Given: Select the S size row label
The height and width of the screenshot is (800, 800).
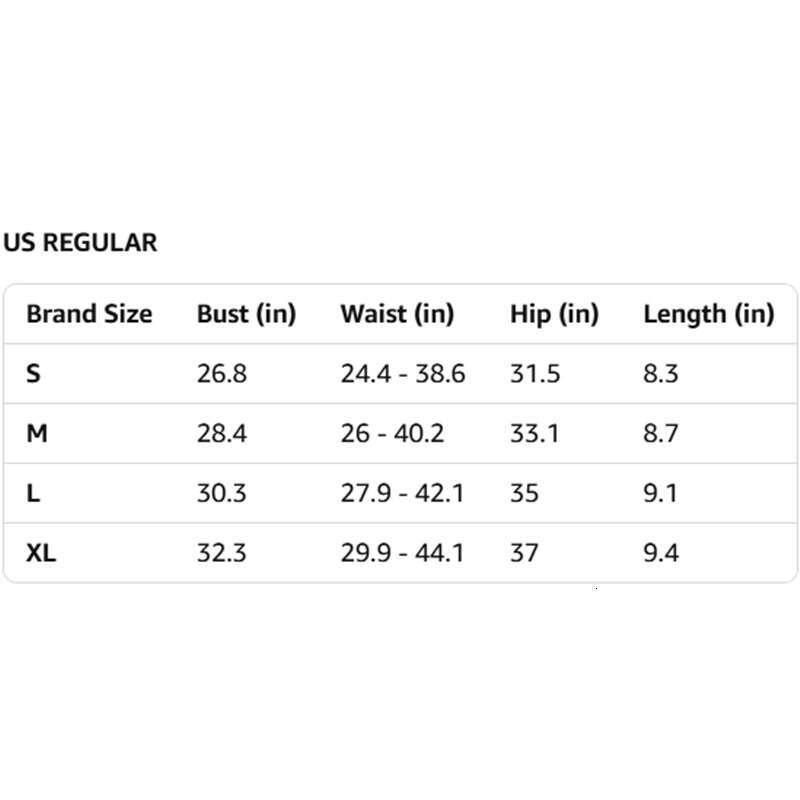Looking at the screenshot, I should (x=33, y=373).
